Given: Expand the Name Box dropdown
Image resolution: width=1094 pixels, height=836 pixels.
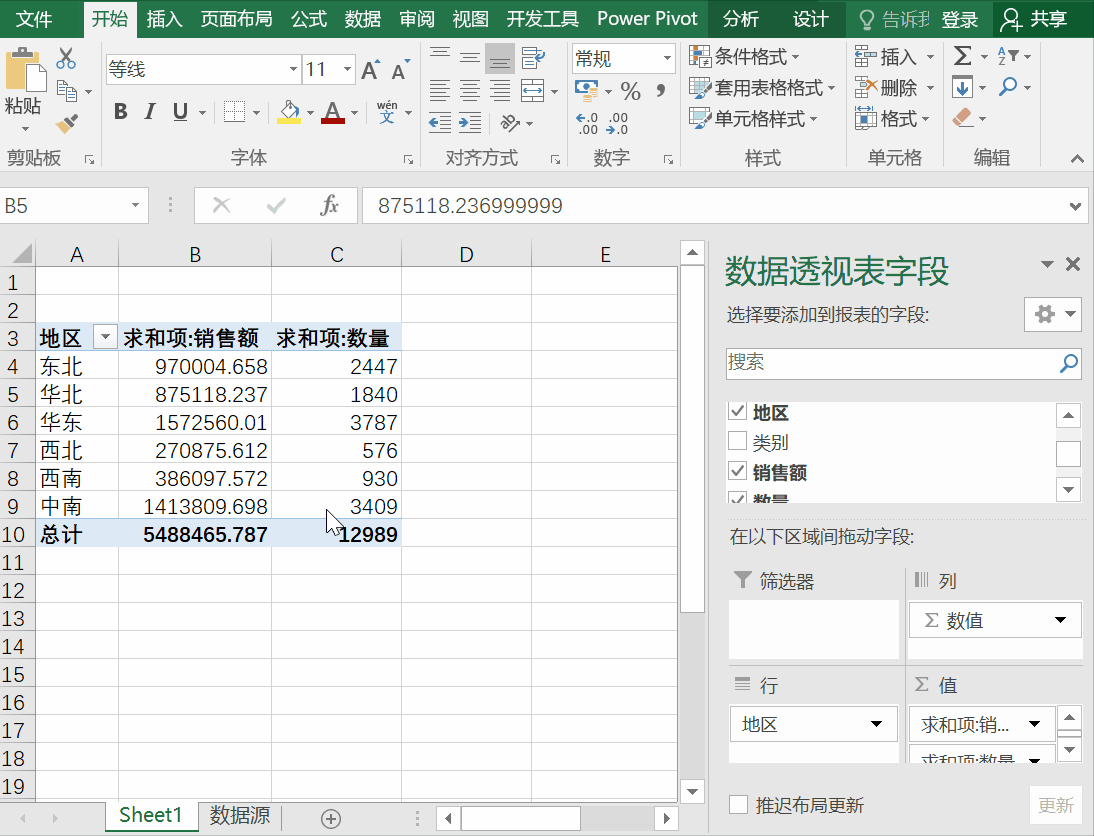Looking at the screenshot, I should click(135, 205).
